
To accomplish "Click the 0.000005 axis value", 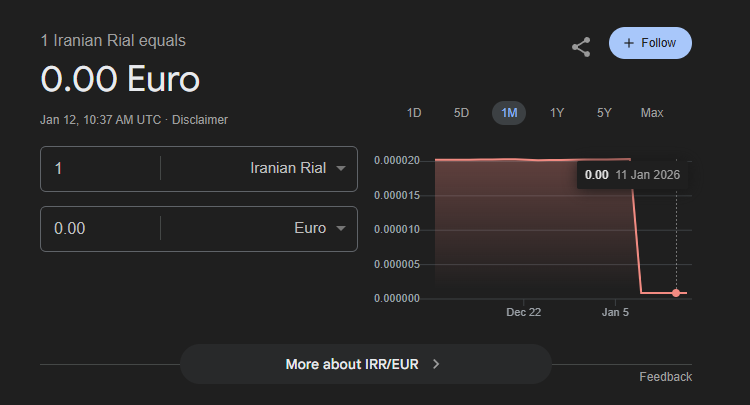I will pos(397,264).
